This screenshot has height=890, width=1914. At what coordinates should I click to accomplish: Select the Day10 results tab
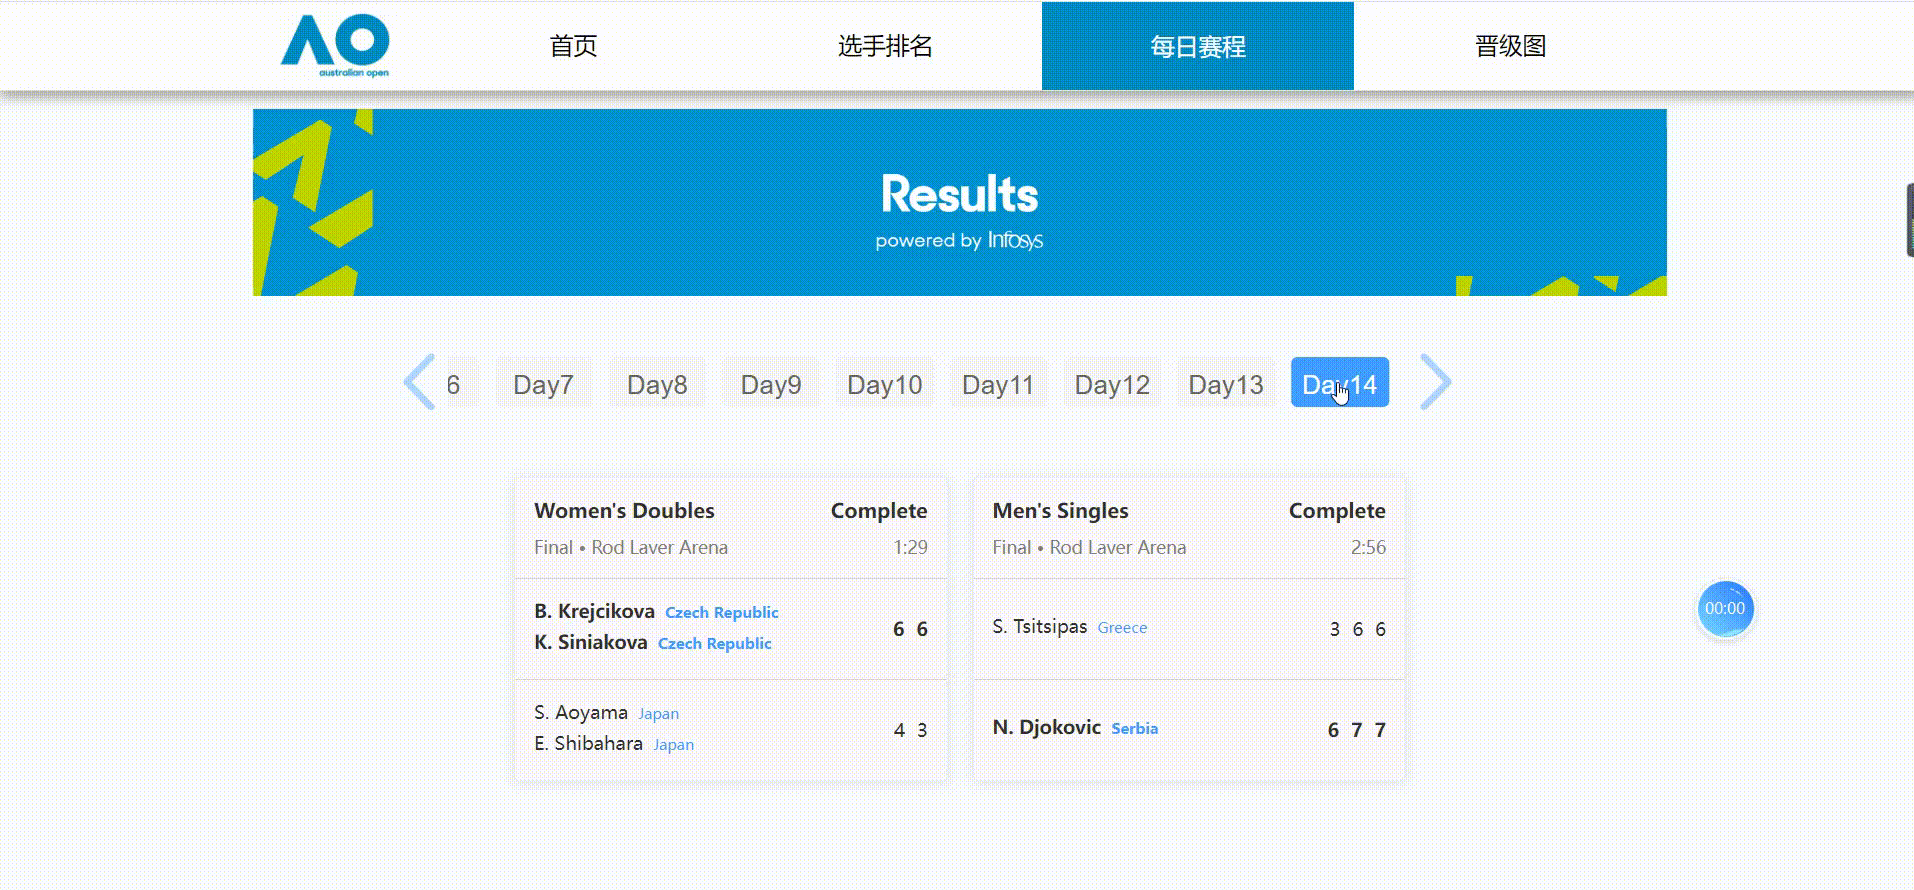(884, 384)
